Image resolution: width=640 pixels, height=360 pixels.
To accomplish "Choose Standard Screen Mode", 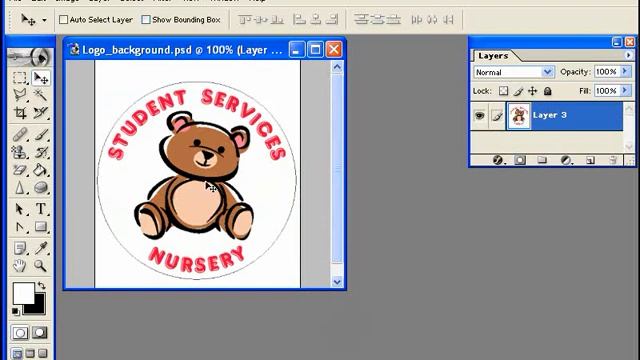I will pyautogui.click(x=17, y=353).
